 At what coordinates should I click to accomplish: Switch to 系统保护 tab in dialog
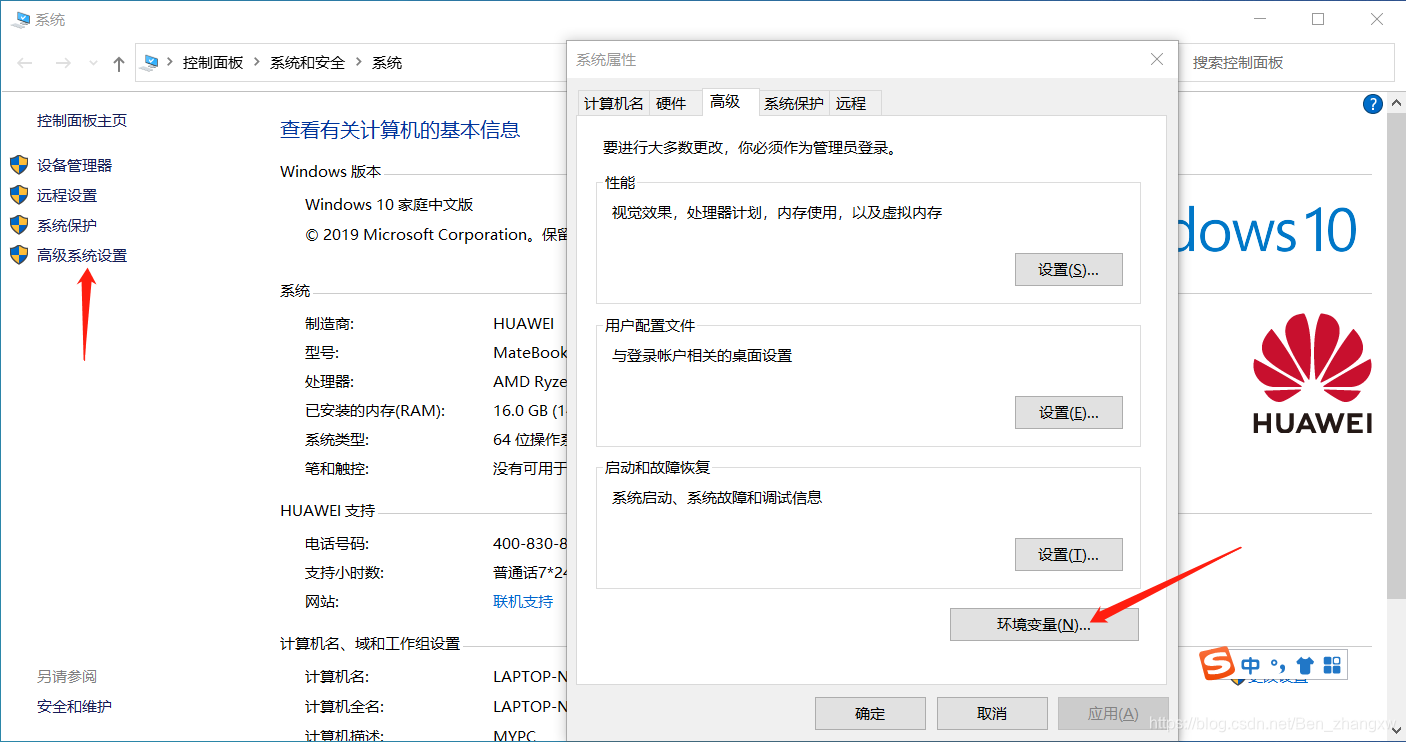[794, 103]
